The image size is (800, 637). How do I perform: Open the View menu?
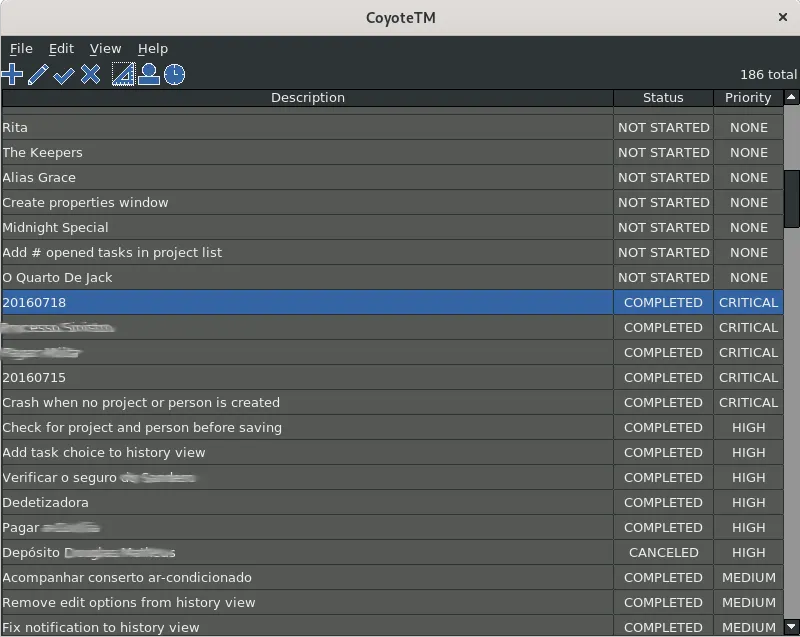click(x=105, y=48)
